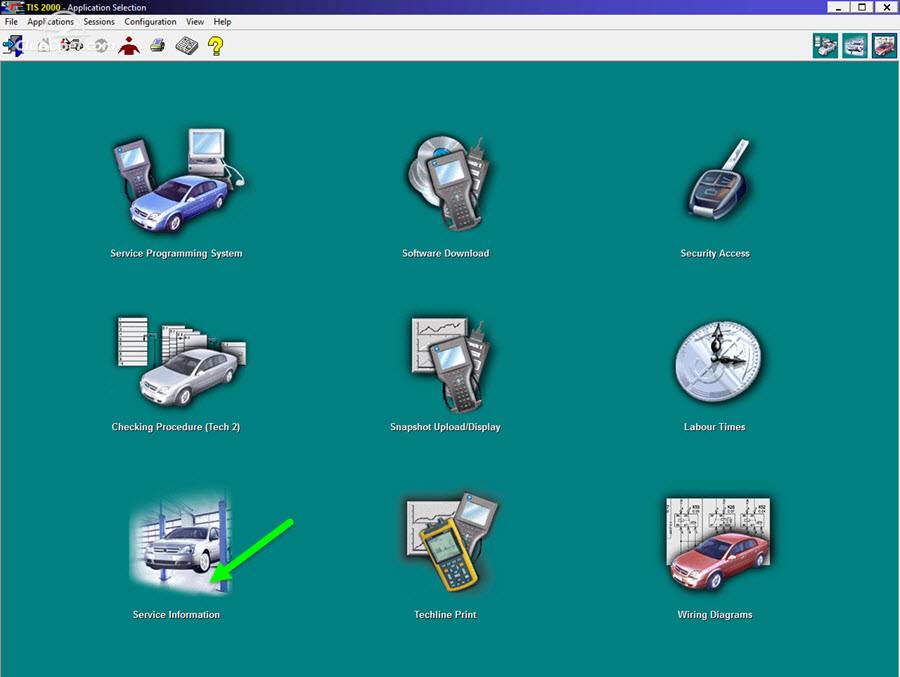This screenshot has height=677, width=900.
Task: Open the Sessions menu
Action: pos(99,22)
